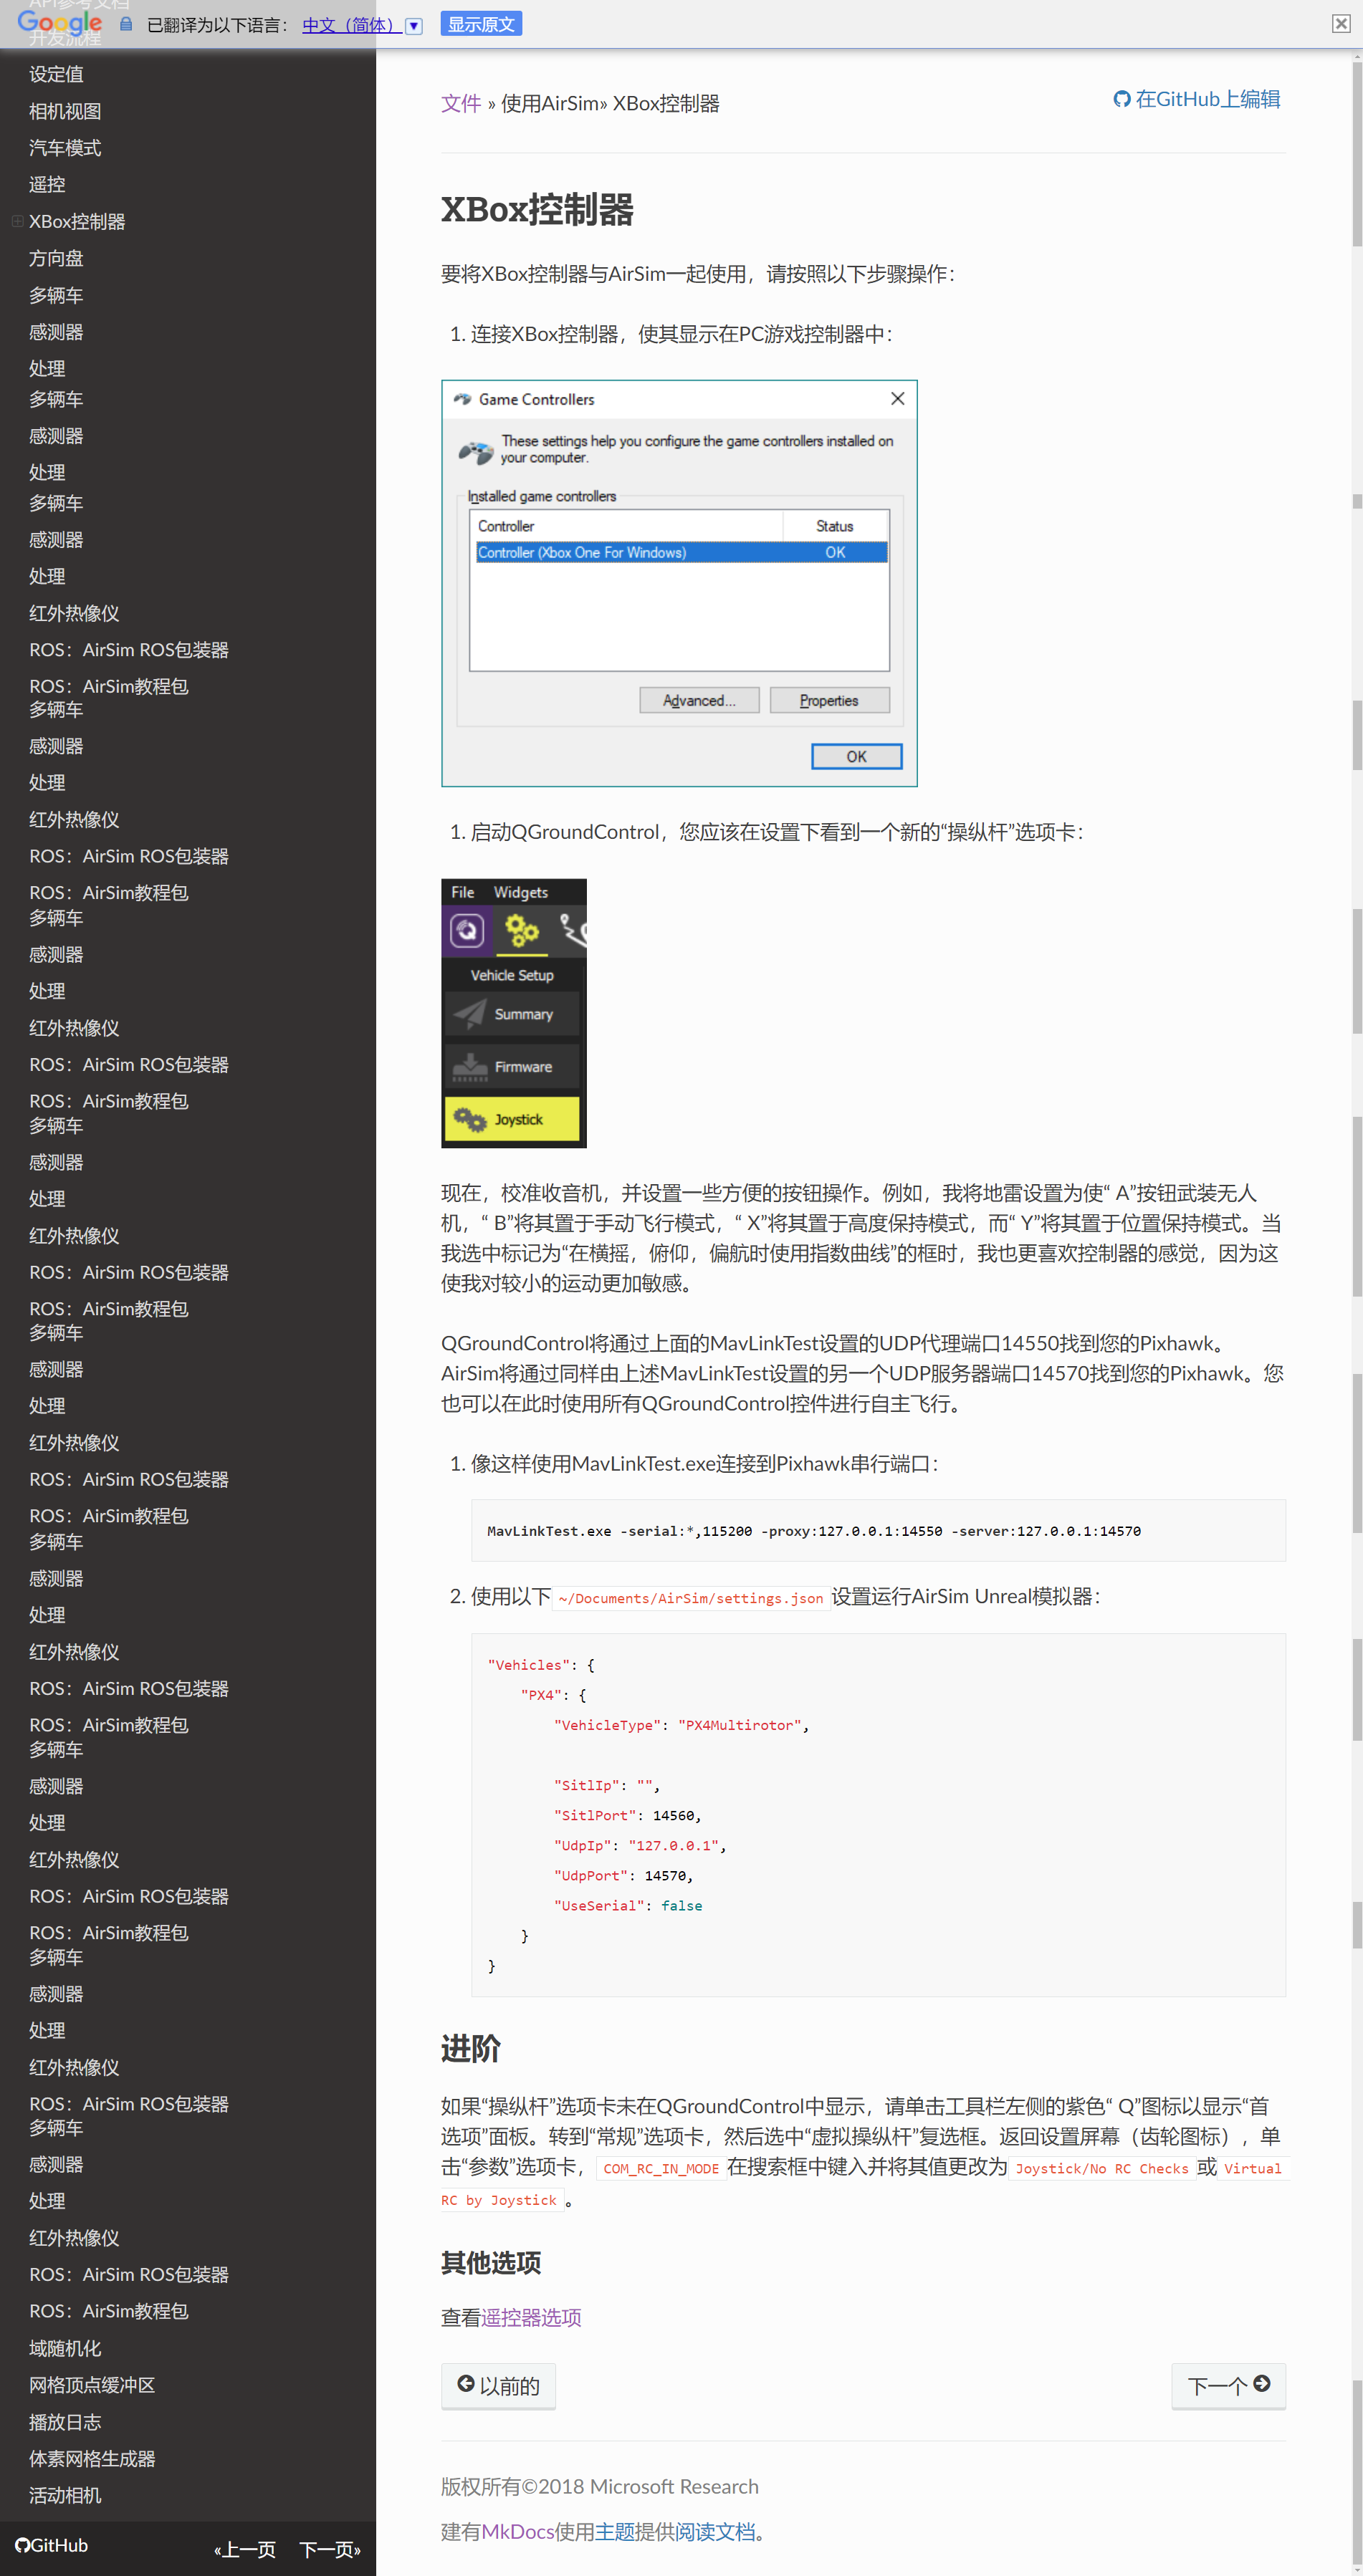Screen dimensions: 1363x2576
Task: Select 遥控 in the left sidebar
Action: pyautogui.click(x=46, y=184)
